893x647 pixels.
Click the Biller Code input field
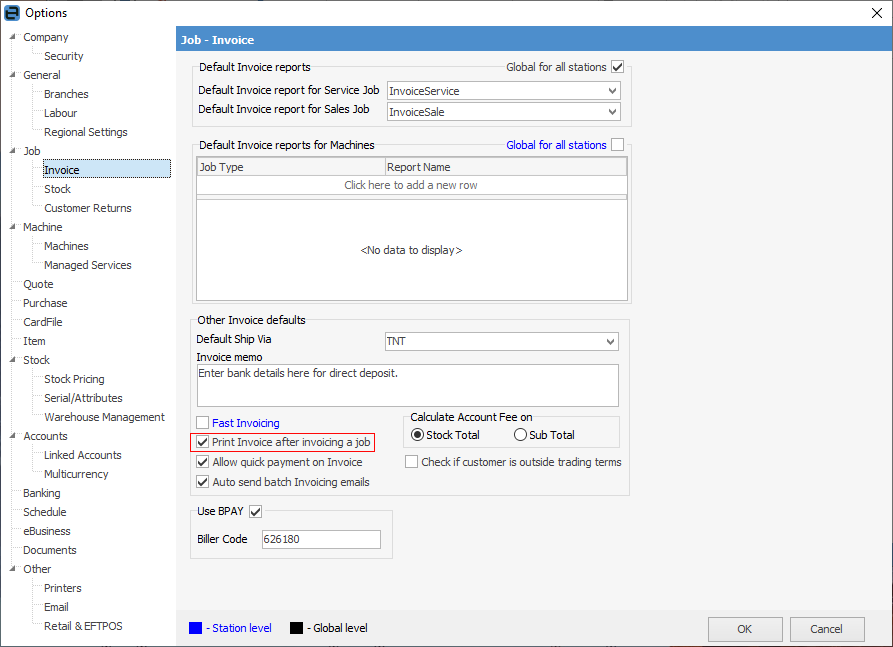(x=320, y=540)
